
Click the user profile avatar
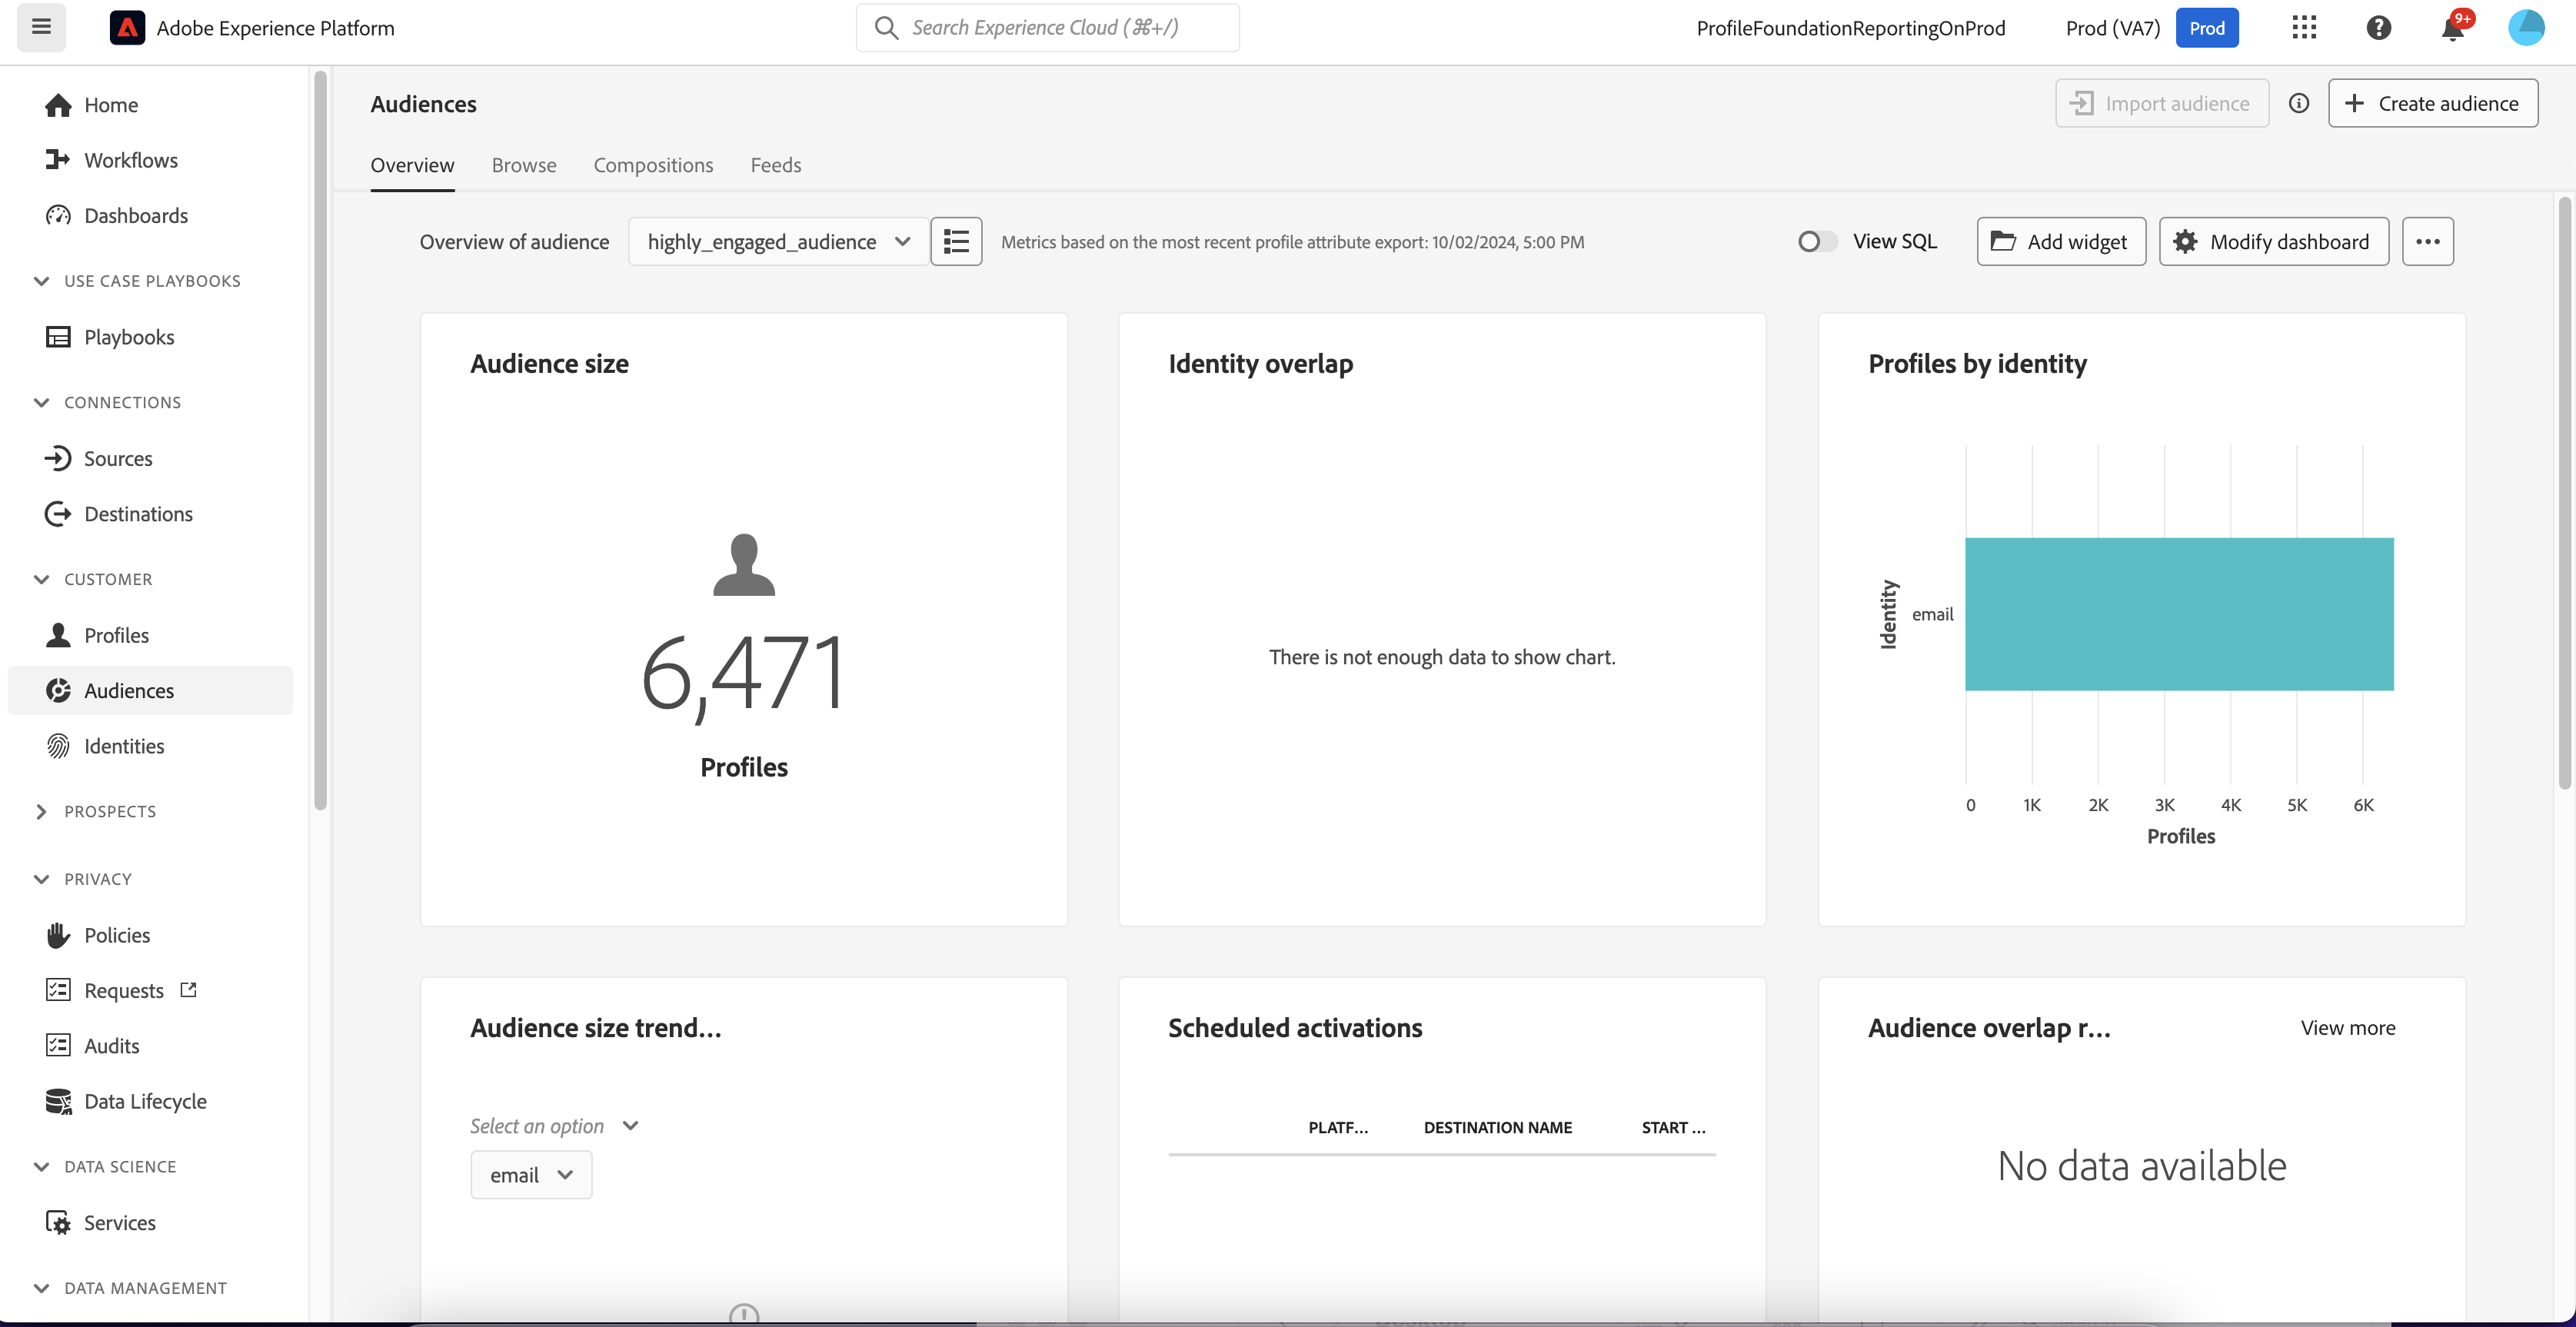[2525, 28]
